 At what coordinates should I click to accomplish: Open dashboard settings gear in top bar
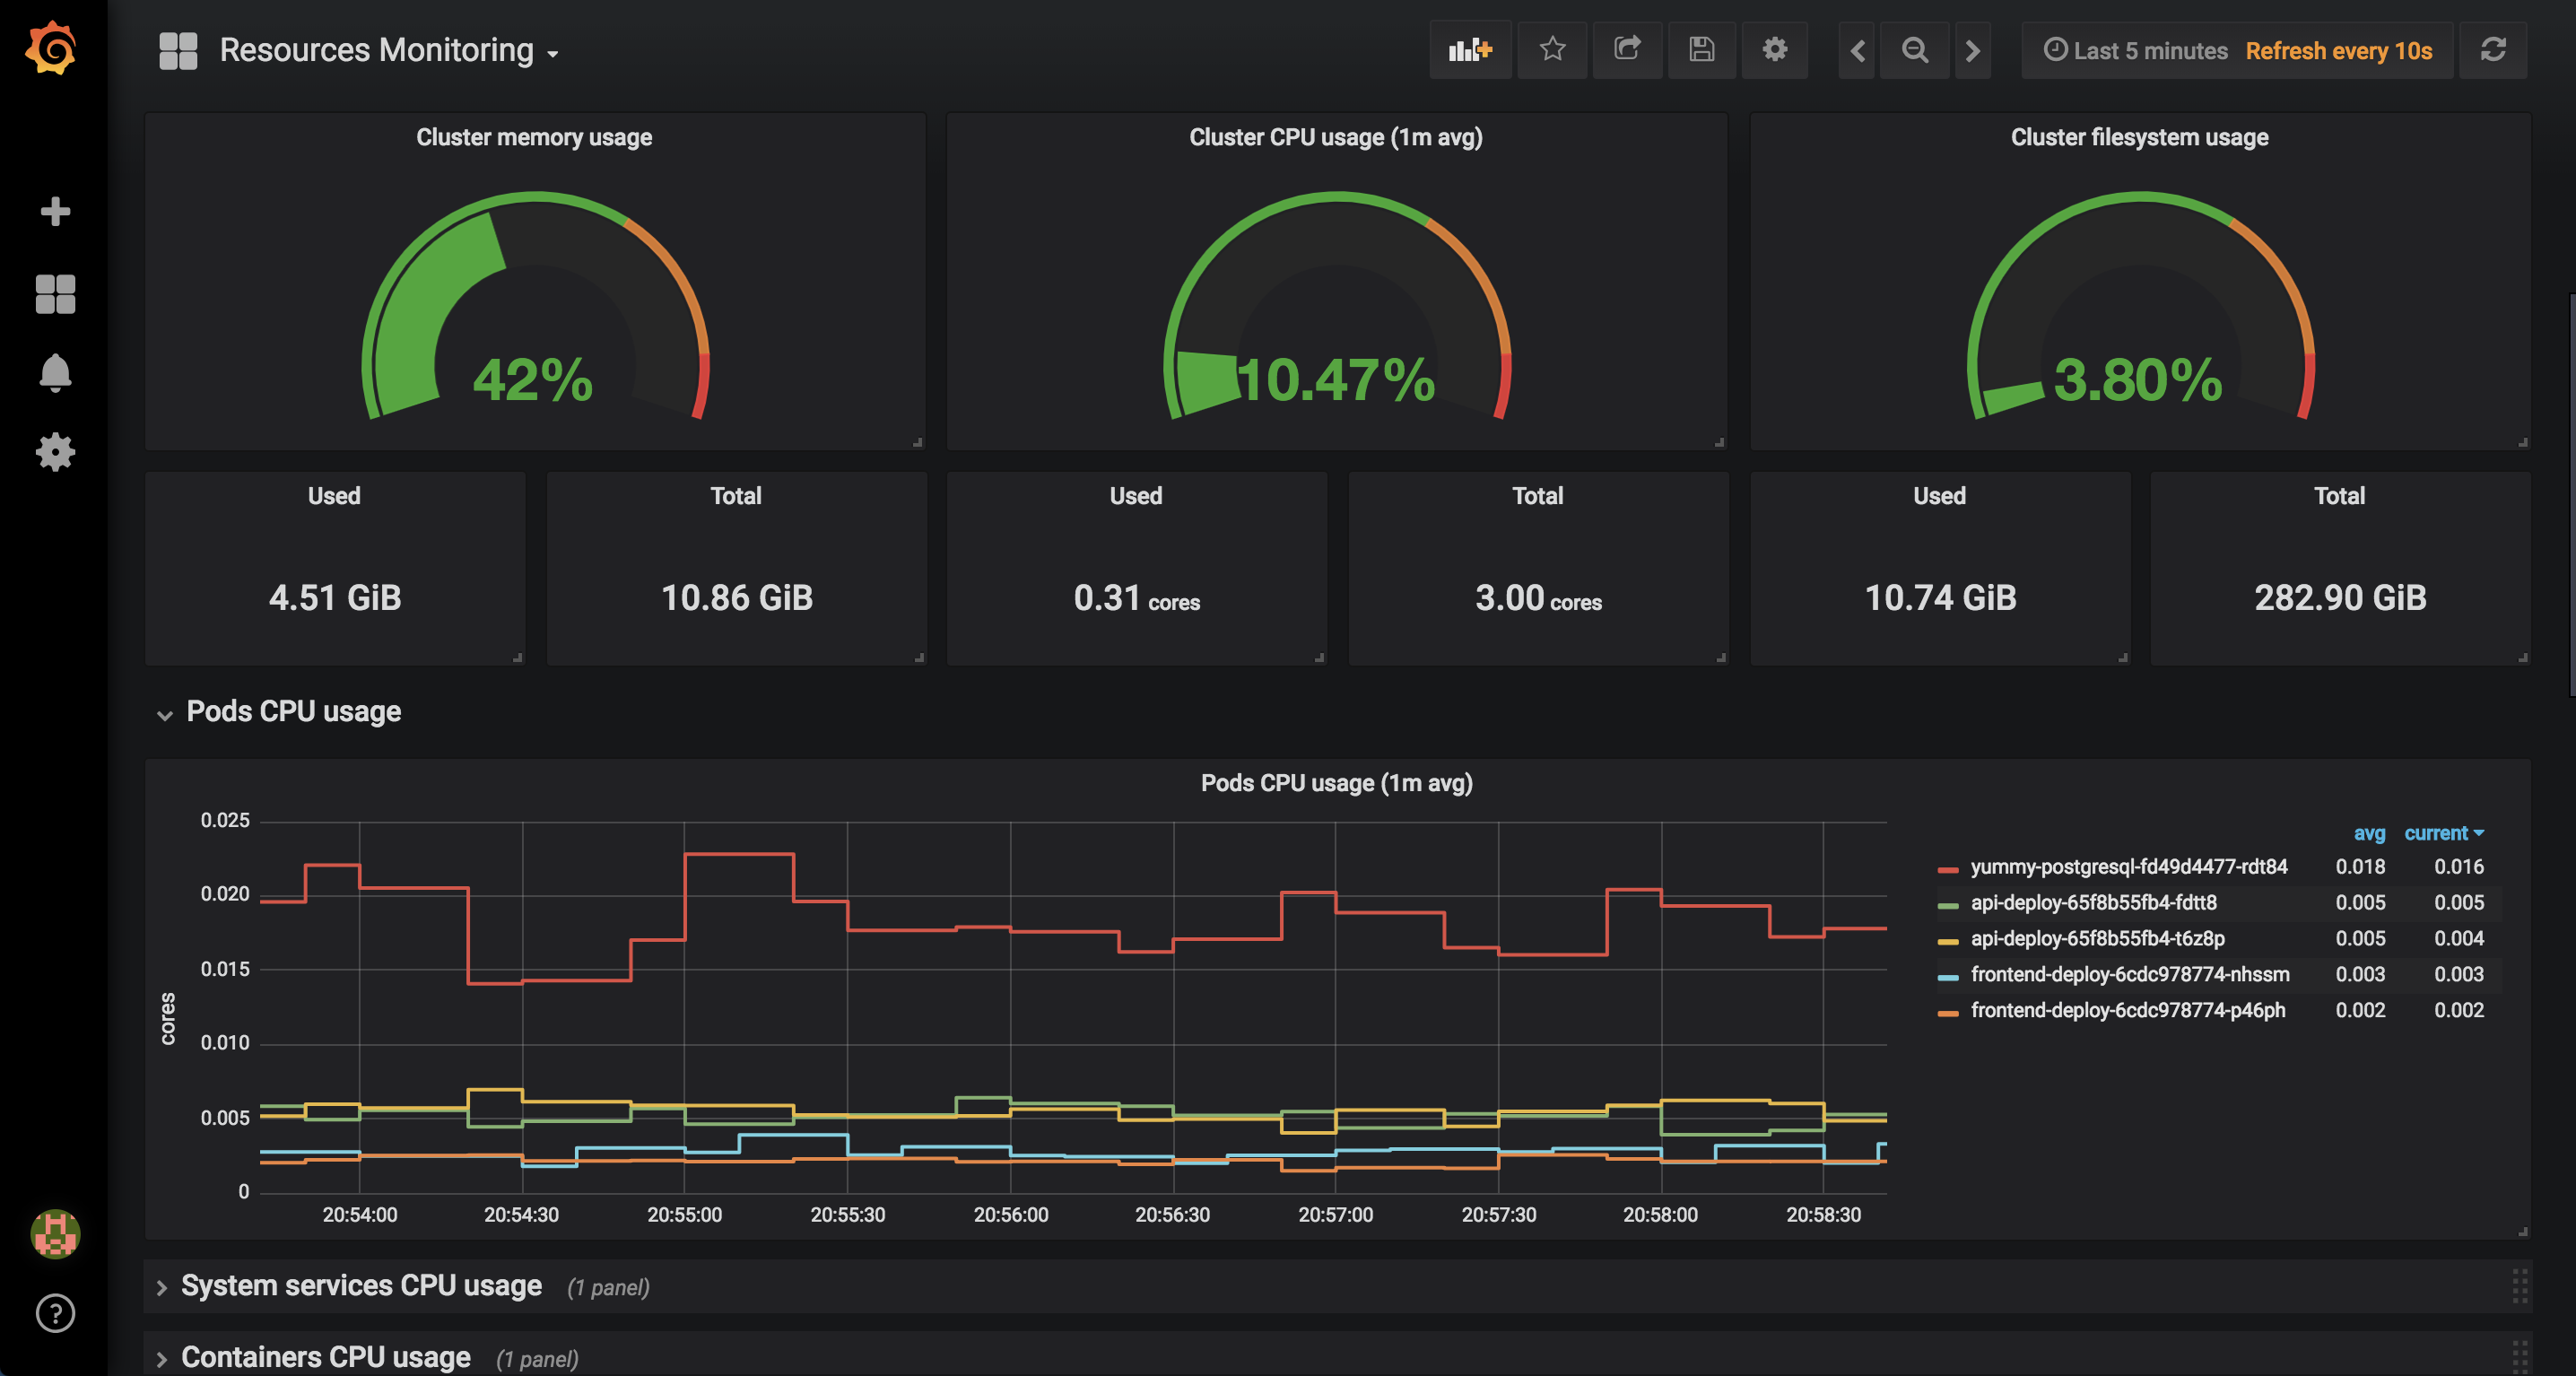1774,50
